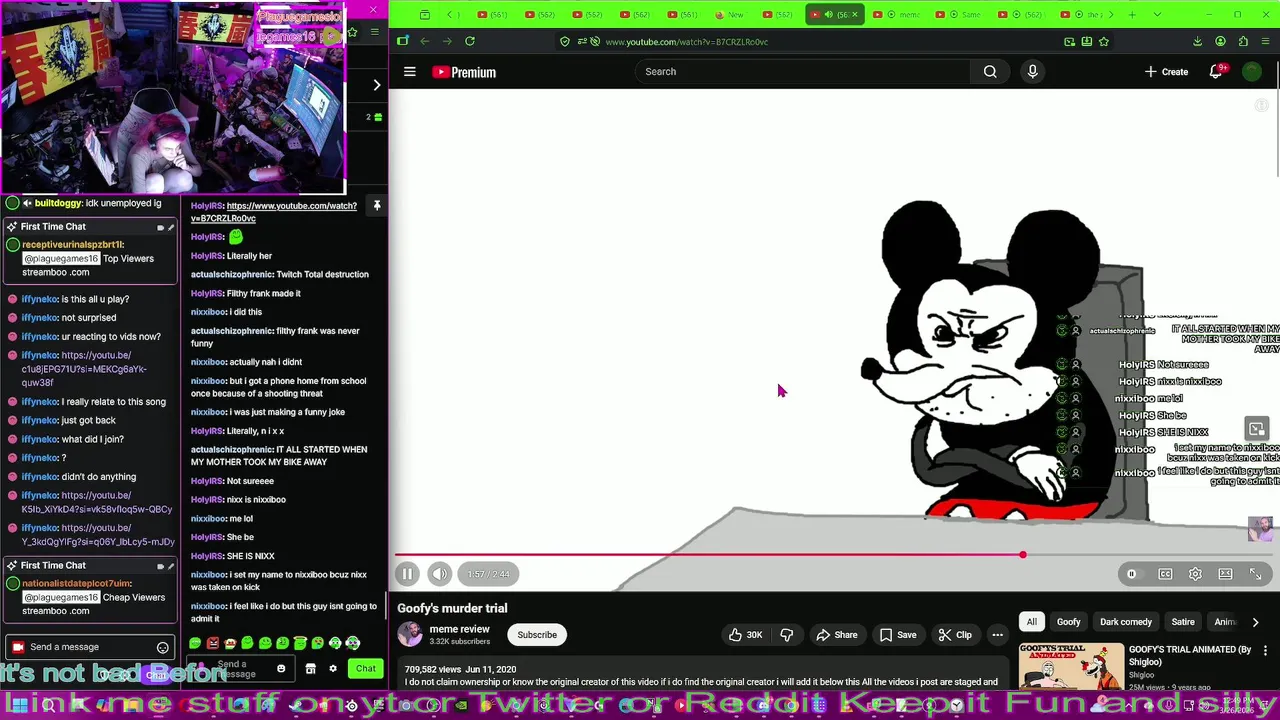Viewport: 1280px width, 720px height.
Task: Open emote picker in the left Send a message box
Action: tap(162, 647)
